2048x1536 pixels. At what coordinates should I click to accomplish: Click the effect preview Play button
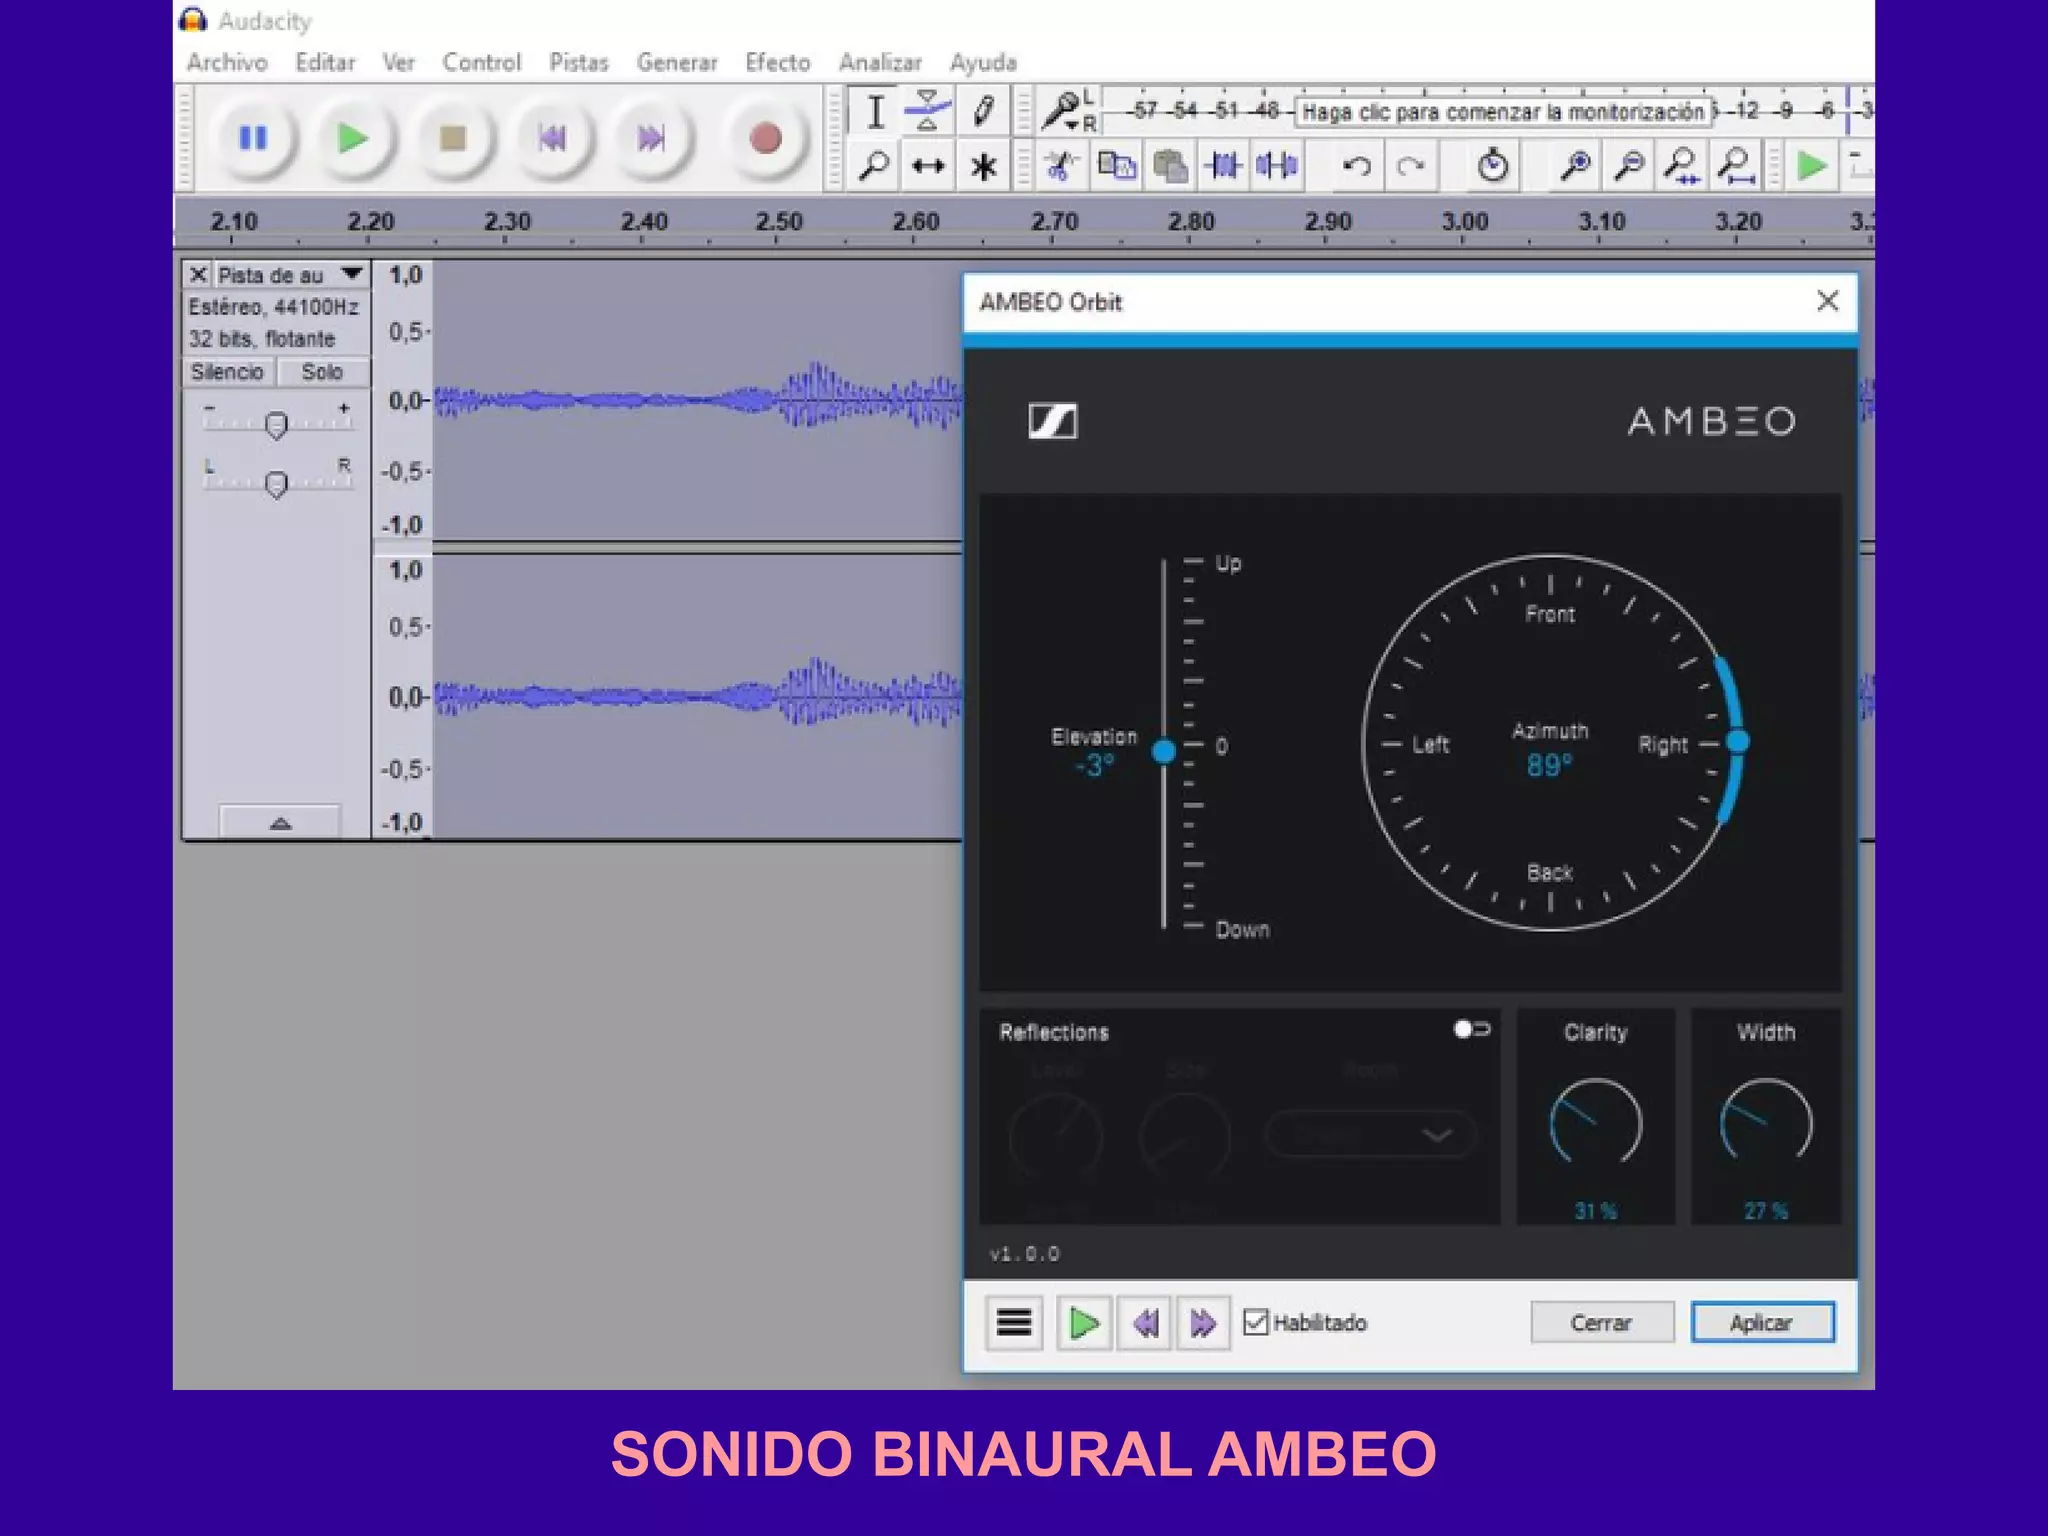[1084, 1323]
